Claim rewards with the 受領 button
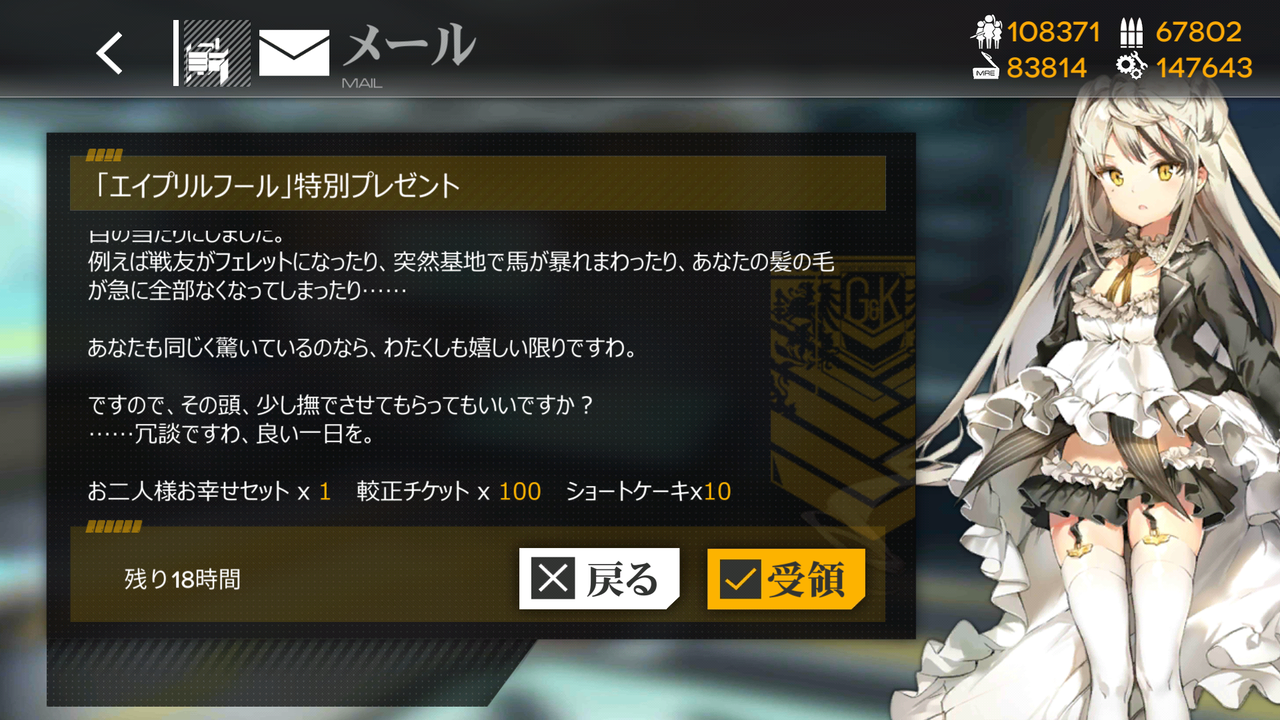 [786, 579]
